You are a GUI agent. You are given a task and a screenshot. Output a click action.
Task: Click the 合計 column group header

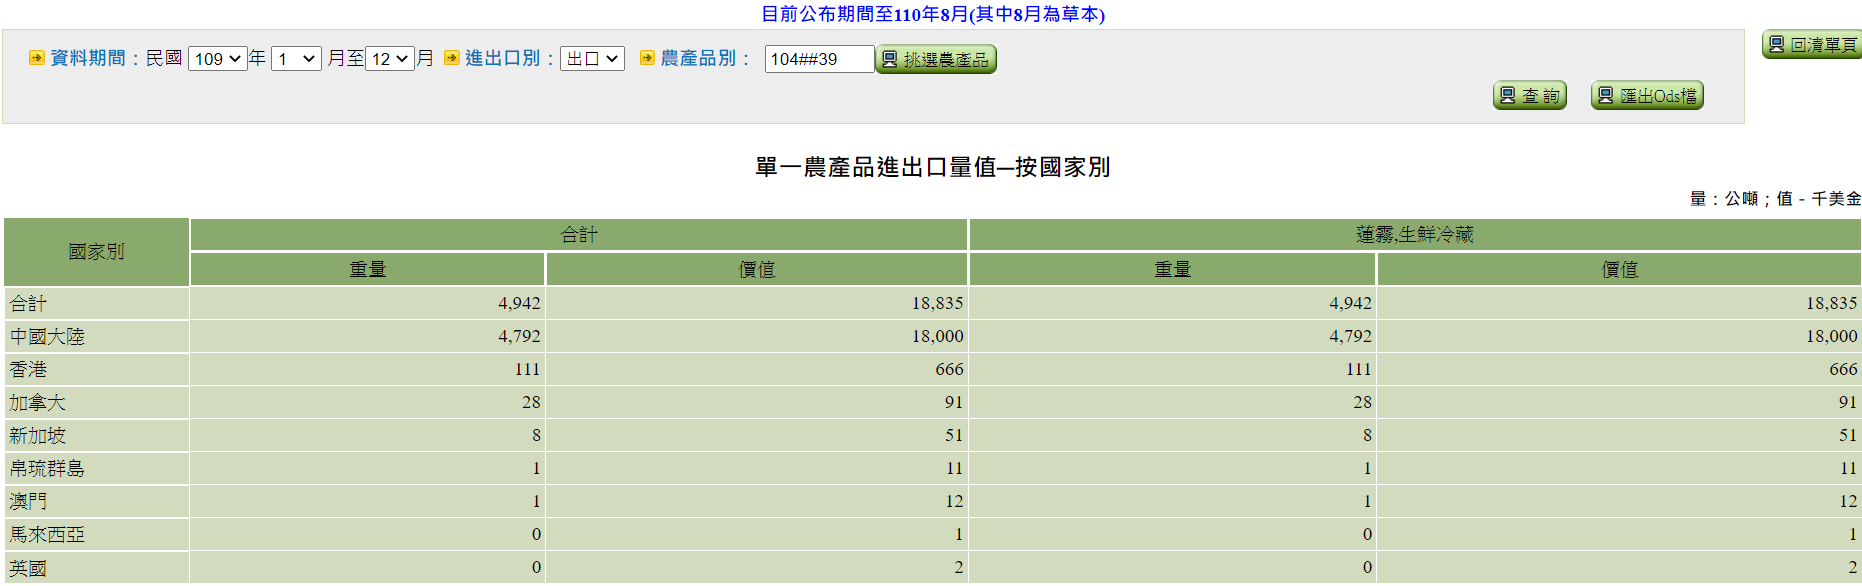(578, 235)
